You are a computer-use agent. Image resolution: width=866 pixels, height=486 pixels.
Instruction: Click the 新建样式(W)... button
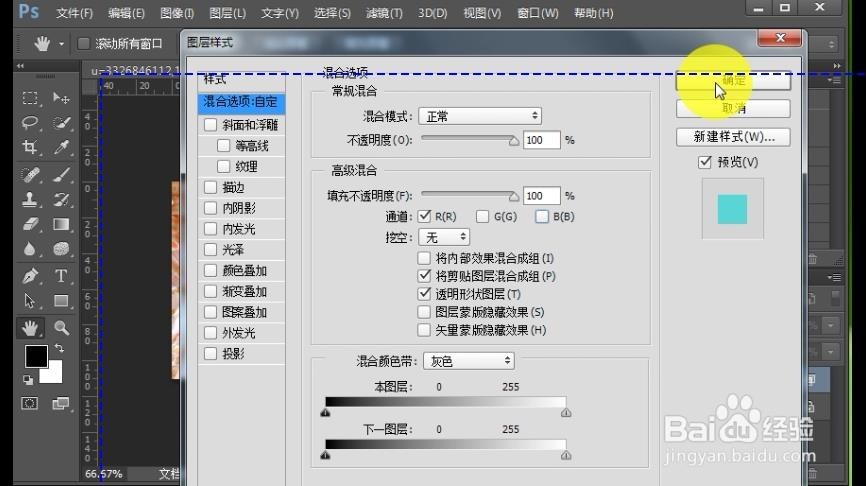[x=733, y=137]
